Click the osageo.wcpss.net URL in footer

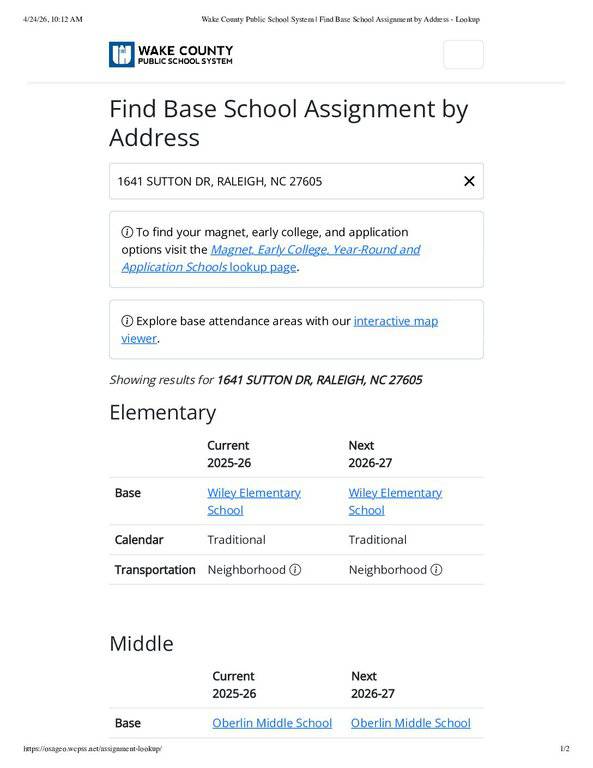coord(92,748)
